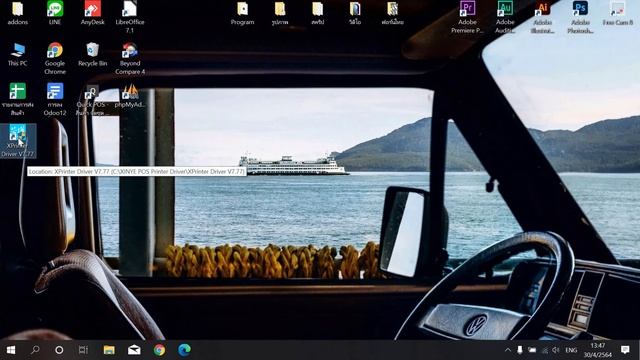640x360 pixels.
Task: Open Task View on taskbar
Action: (x=83, y=350)
